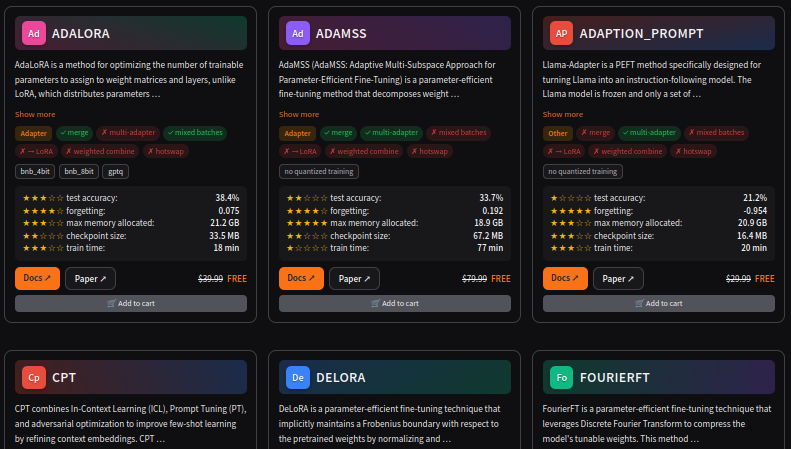This screenshot has width=791, height=449.
Task: Click mixed batches tag on ADALORA card
Action: (195, 133)
